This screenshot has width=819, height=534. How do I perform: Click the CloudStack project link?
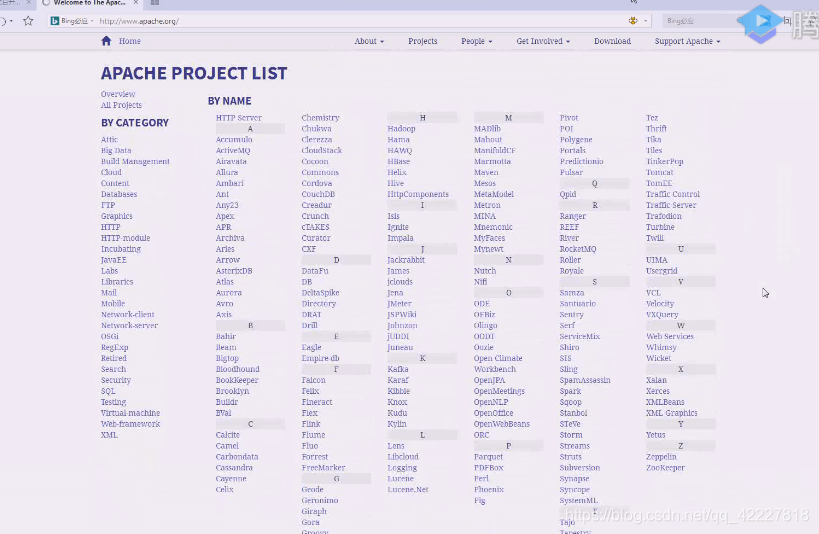tap(321, 150)
